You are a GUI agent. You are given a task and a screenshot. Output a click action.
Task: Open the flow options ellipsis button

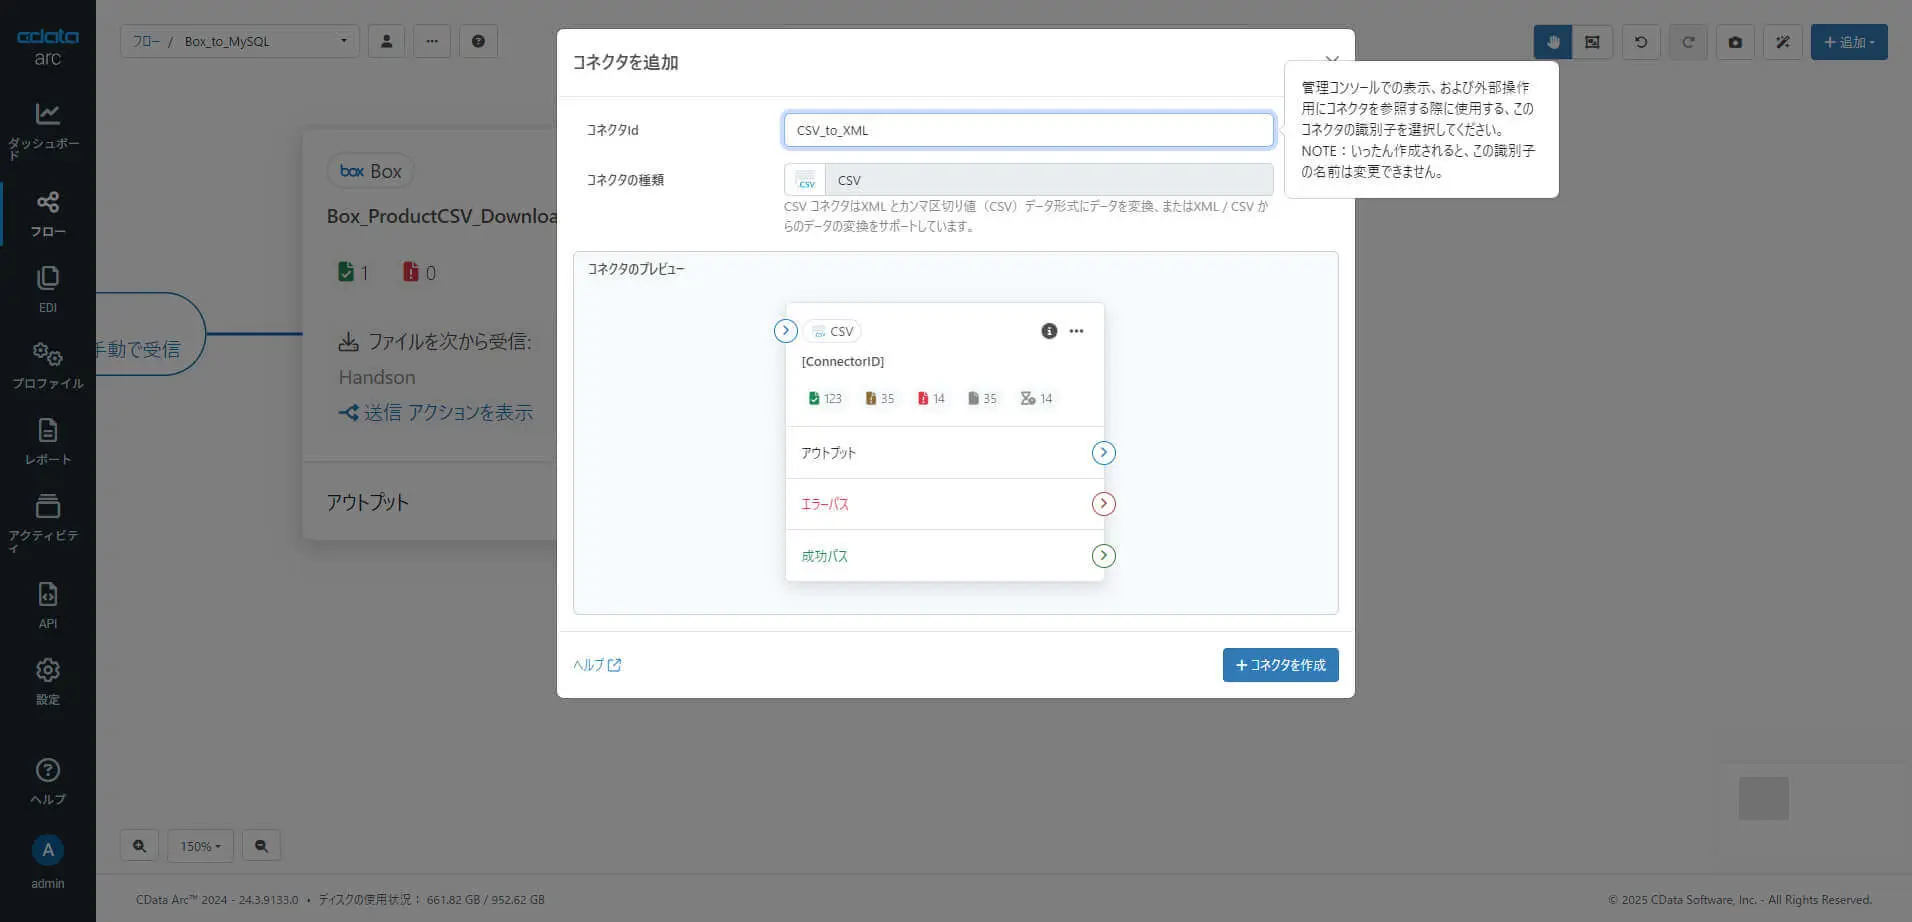tap(432, 41)
